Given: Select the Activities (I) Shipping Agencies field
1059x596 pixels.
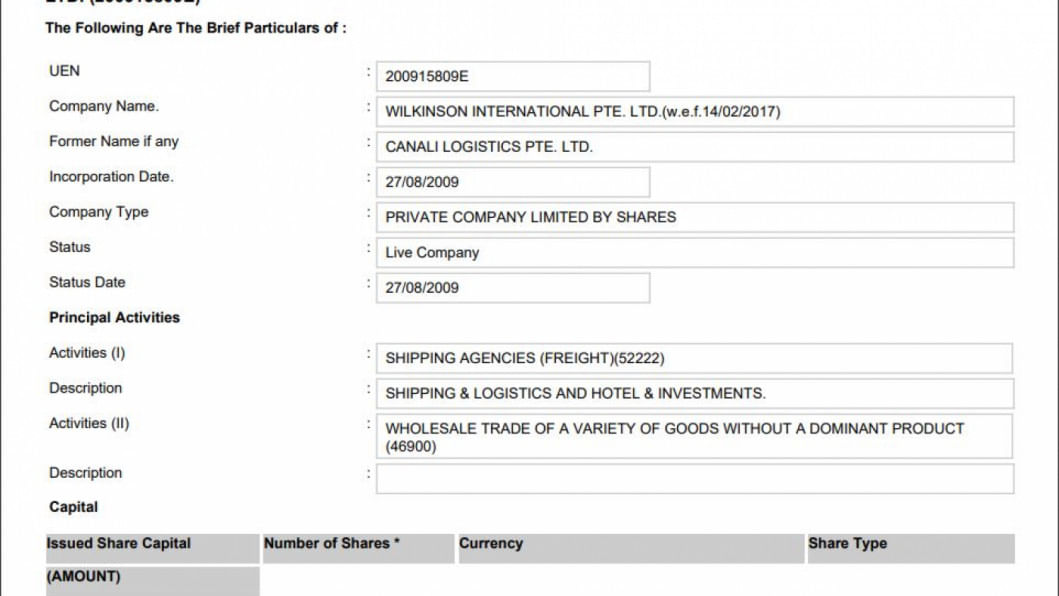Looking at the screenshot, I should [x=694, y=358].
